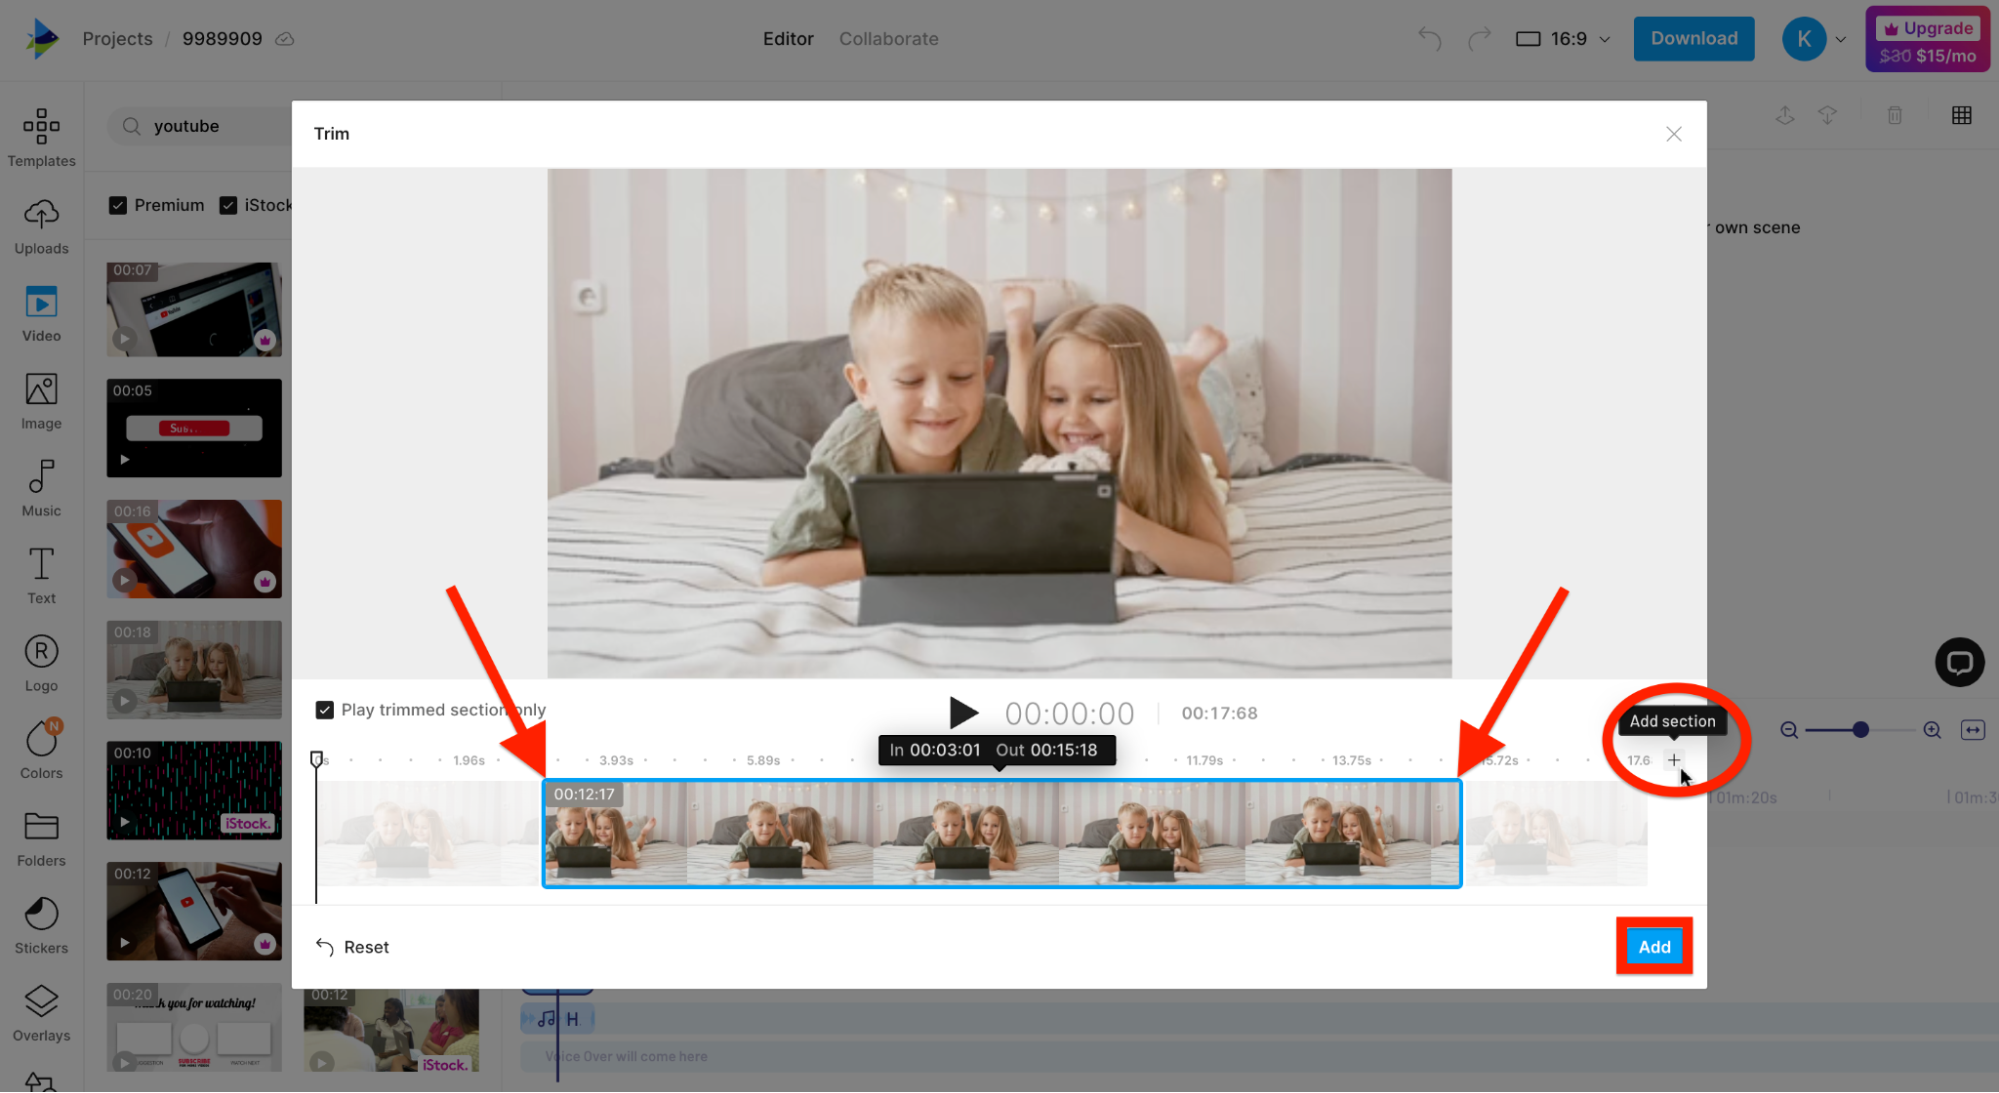Switch to the Collaborate tab
Viewport: 1999px width, 1093px height.
[888, 38]
